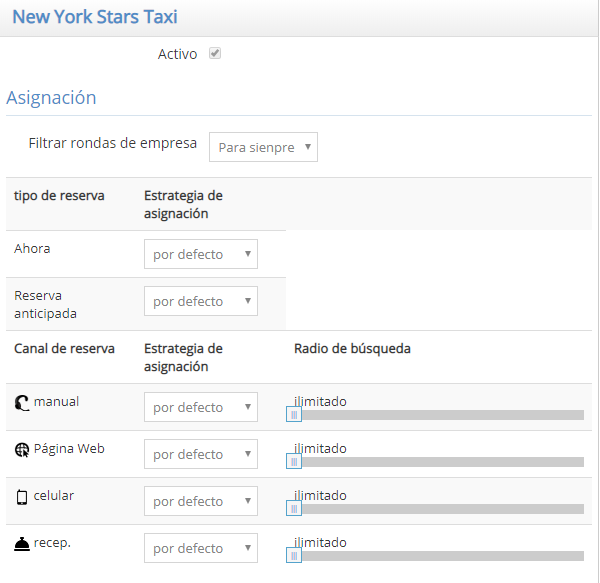Click the Canal de reserva column header
Screen dimensions: 600x583
tap(64, 349)
